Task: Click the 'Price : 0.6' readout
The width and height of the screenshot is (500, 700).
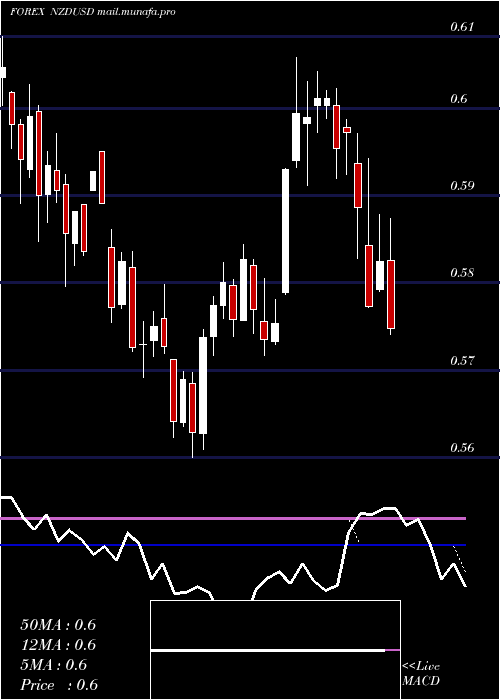Action: (x=59, y=685)
